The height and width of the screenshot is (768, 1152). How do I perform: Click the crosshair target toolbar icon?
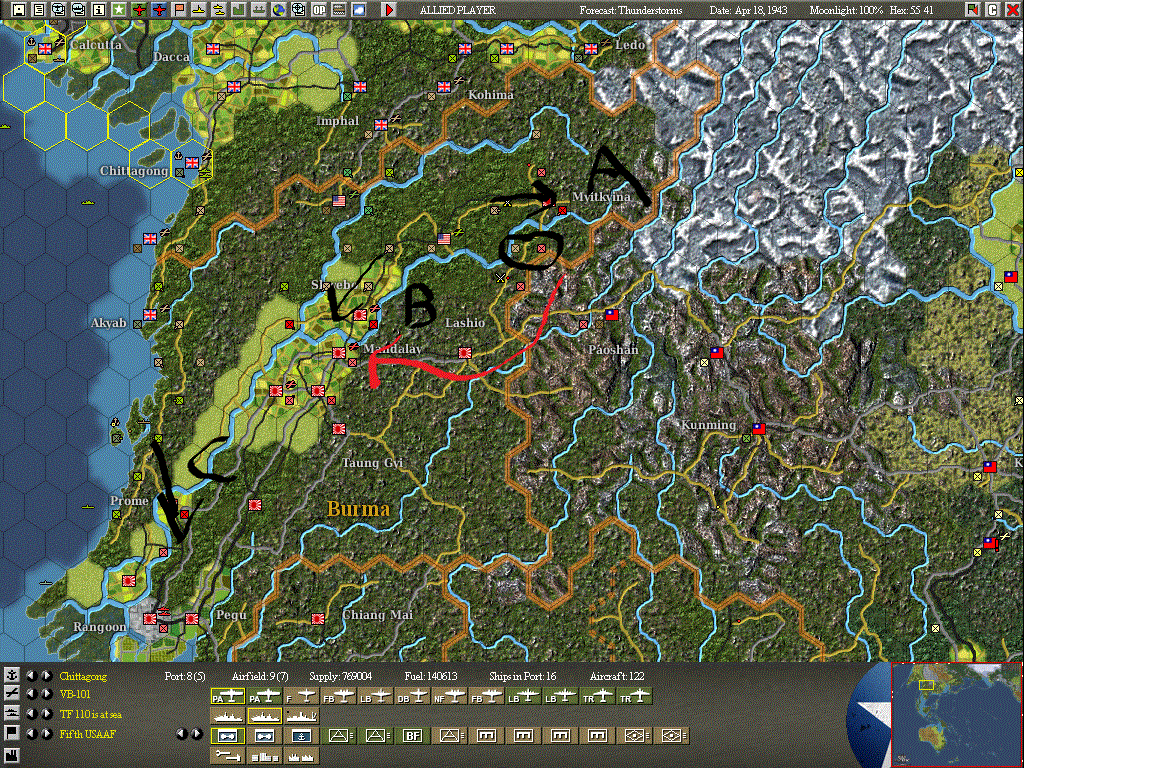click(298, 10)
